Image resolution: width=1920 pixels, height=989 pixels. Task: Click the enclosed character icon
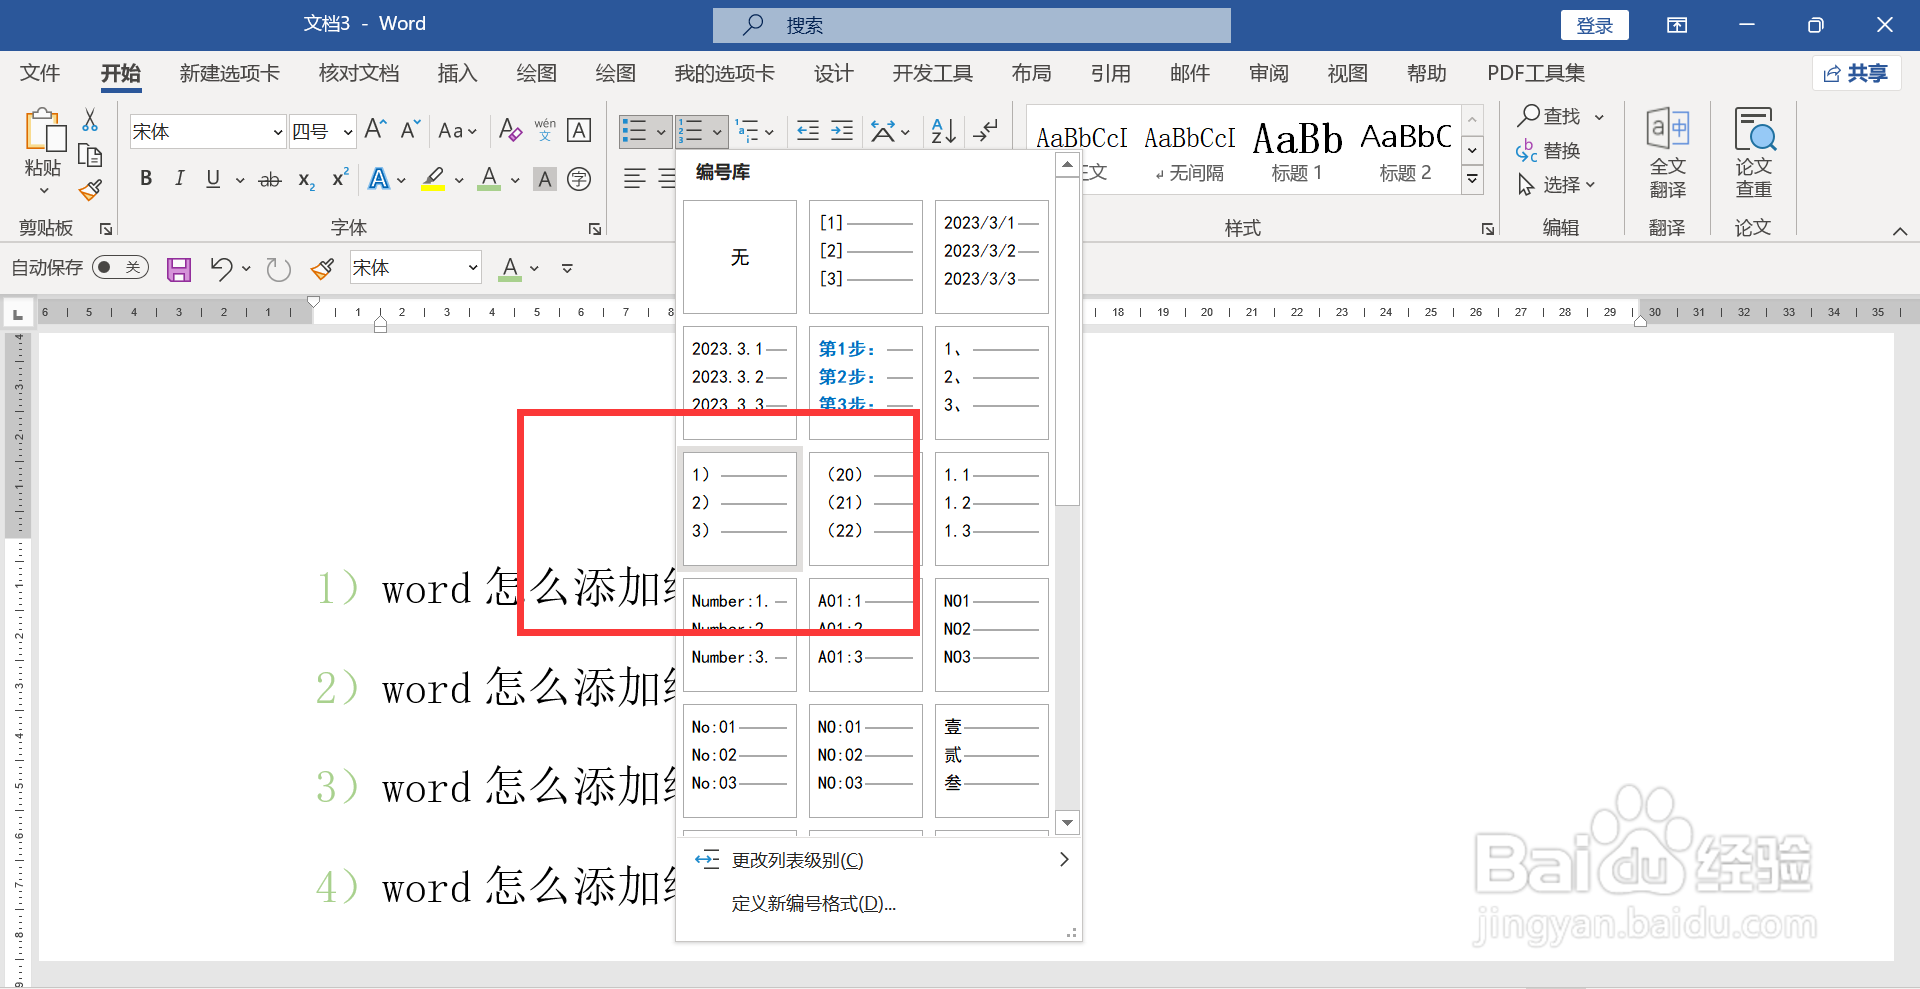tap(579, 179)
